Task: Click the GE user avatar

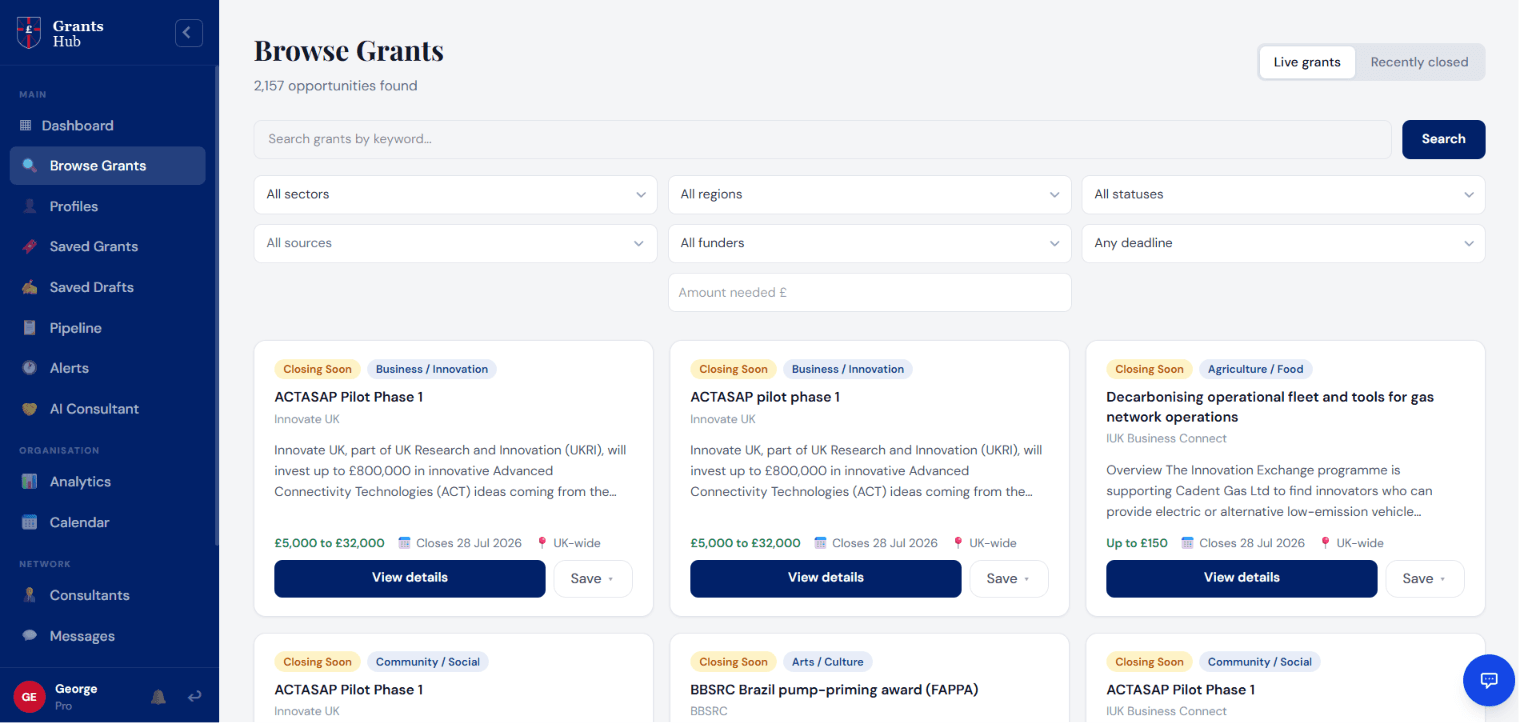Action: pyautogui.click(x=29, y=696)
